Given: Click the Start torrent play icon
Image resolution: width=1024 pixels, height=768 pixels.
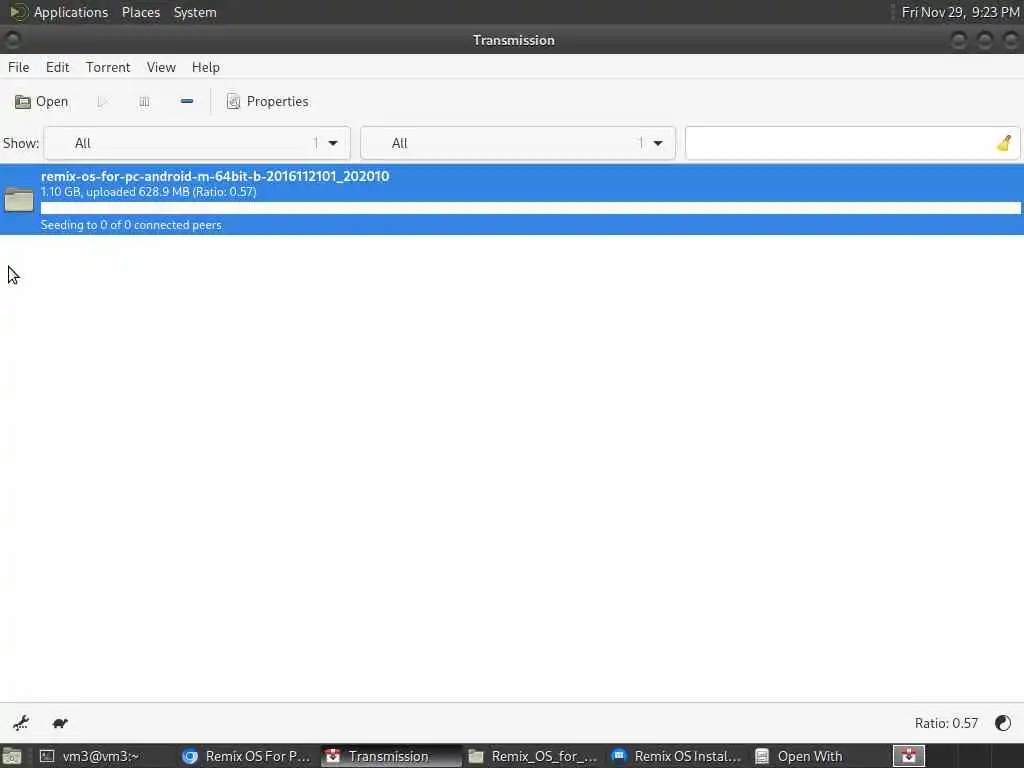Looking at the screenshot, I should (102, 102).
